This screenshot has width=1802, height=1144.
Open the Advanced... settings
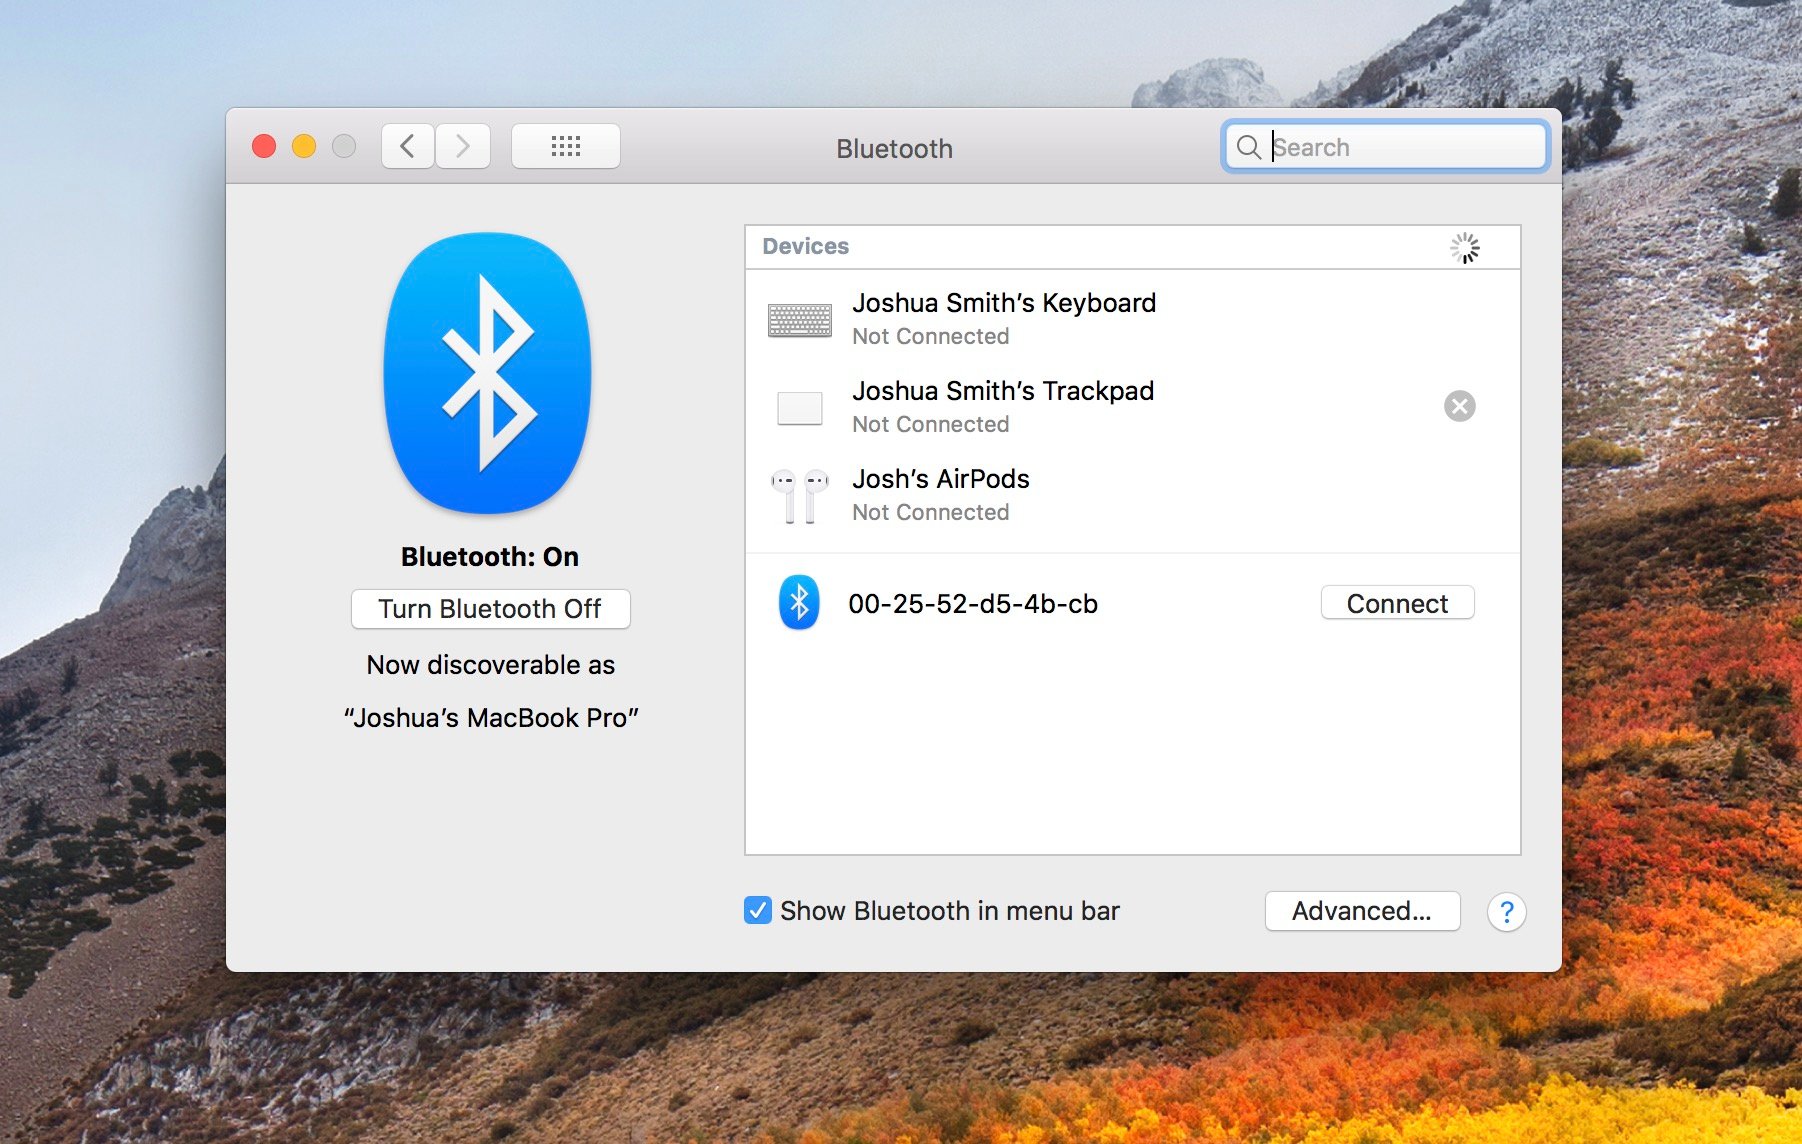(x=1362, y=911)
